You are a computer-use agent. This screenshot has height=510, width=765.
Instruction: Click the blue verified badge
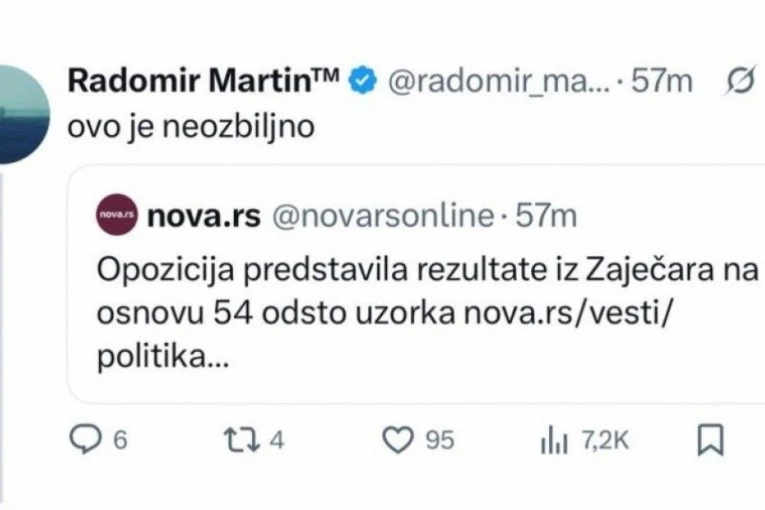point(361,83)
